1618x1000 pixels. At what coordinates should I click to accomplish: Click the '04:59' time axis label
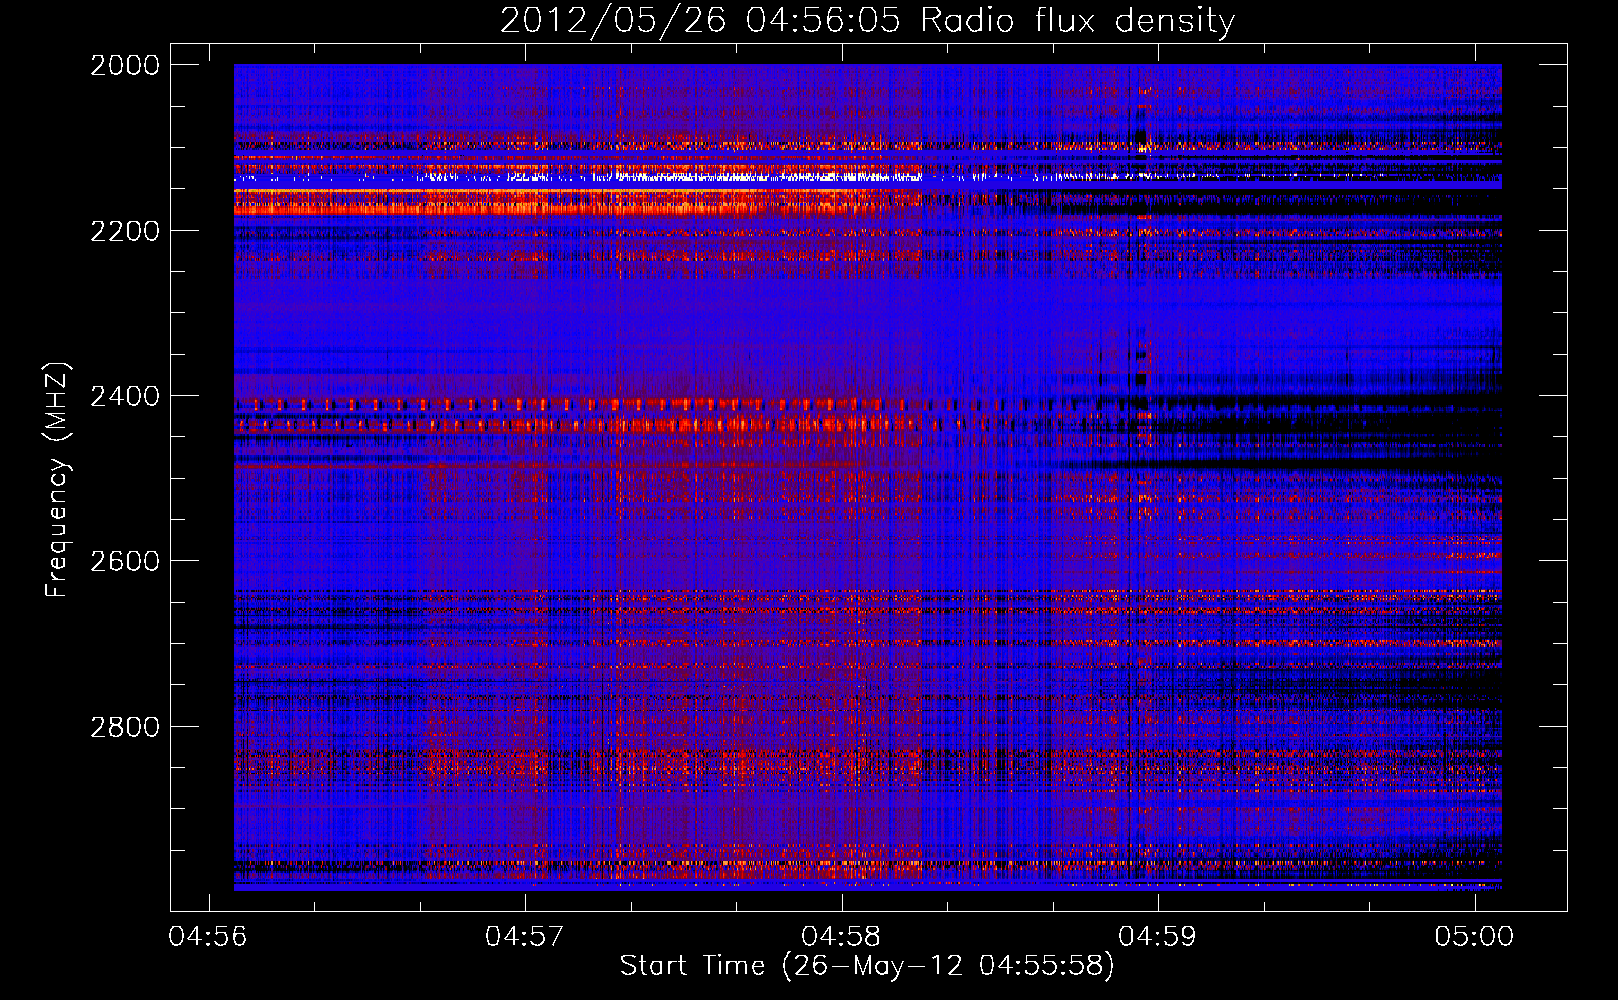click(x=1157, y=937)
